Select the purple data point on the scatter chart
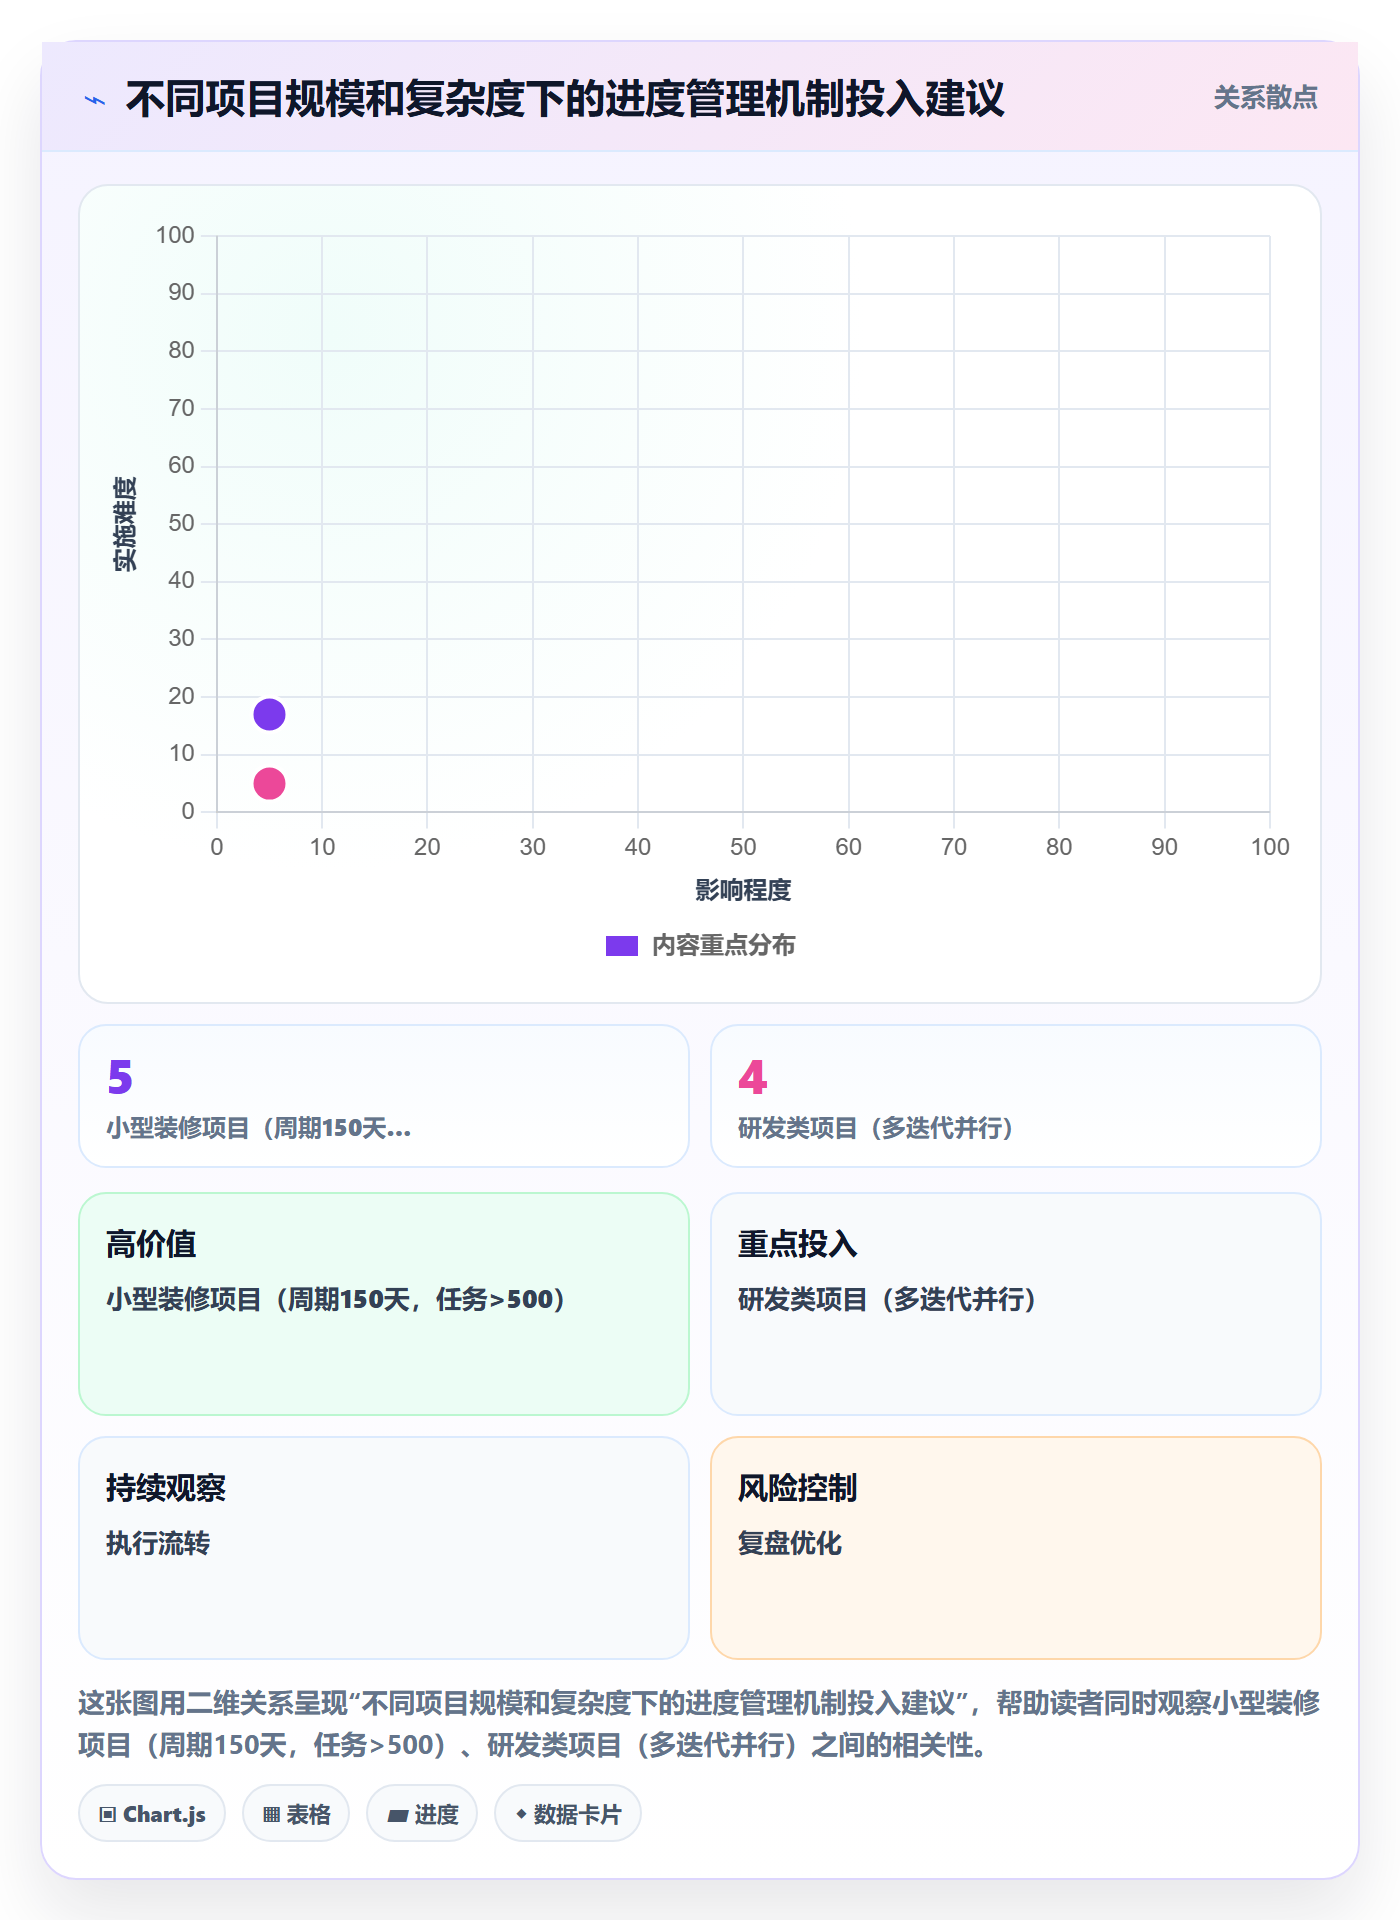1400x1920 pixels. tap(269, 714)
